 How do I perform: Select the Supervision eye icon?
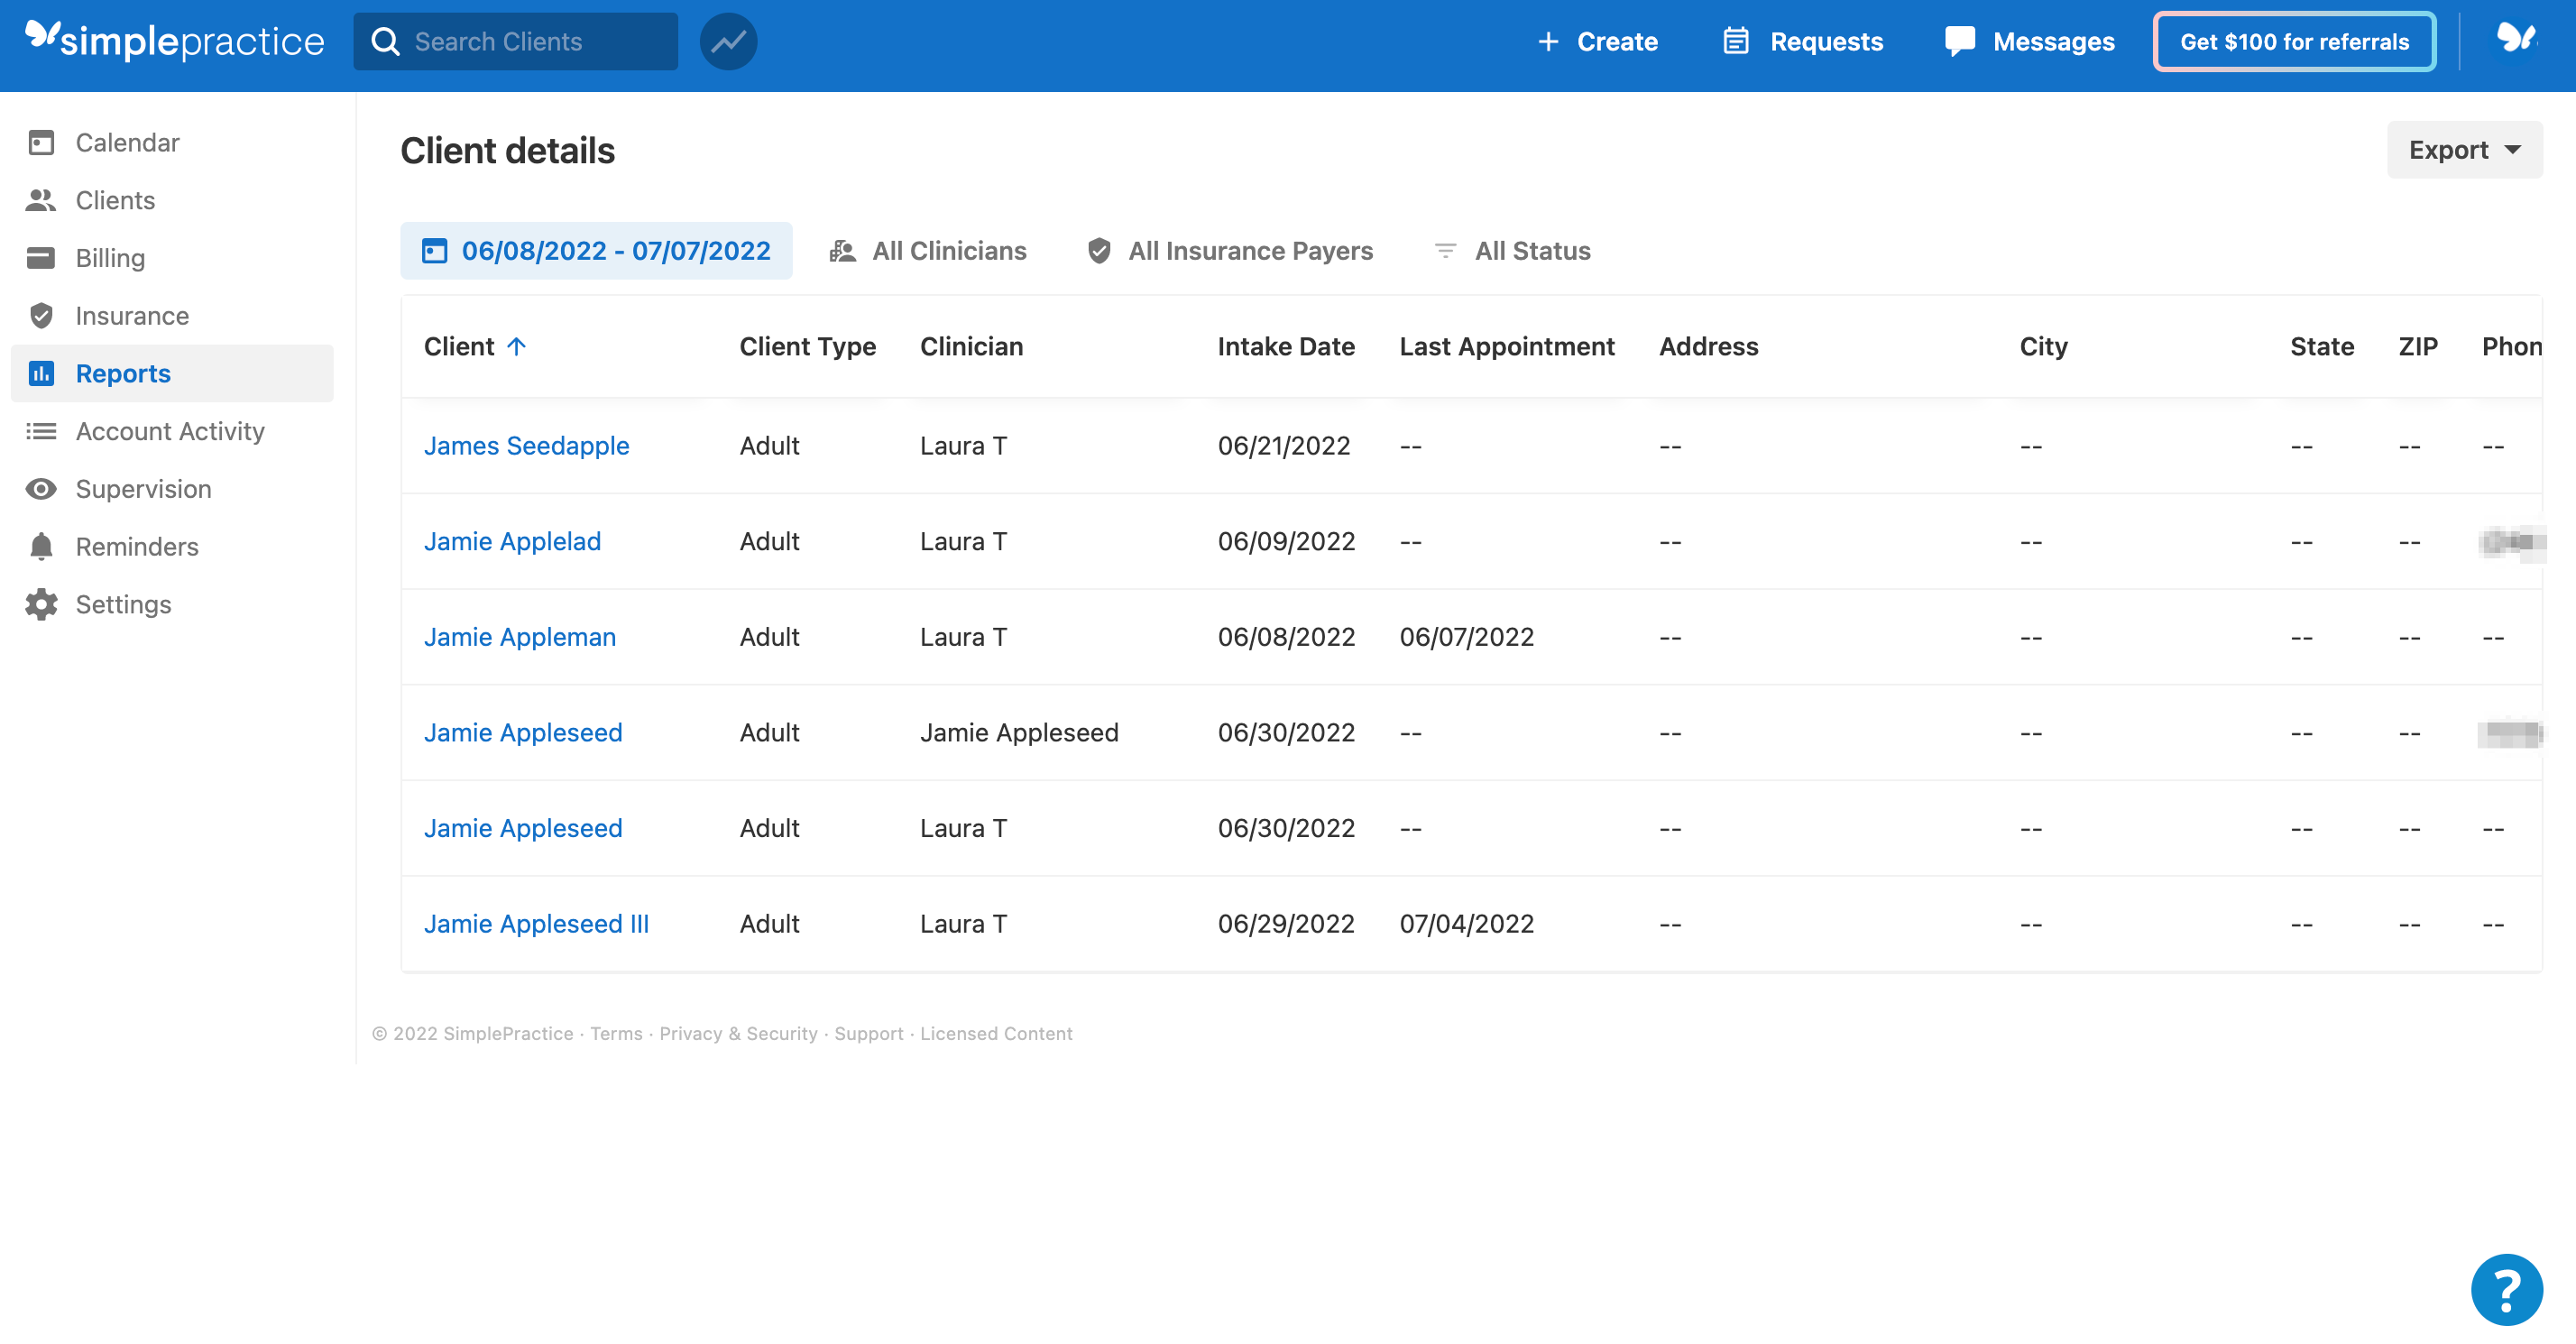tap(40, 488)
